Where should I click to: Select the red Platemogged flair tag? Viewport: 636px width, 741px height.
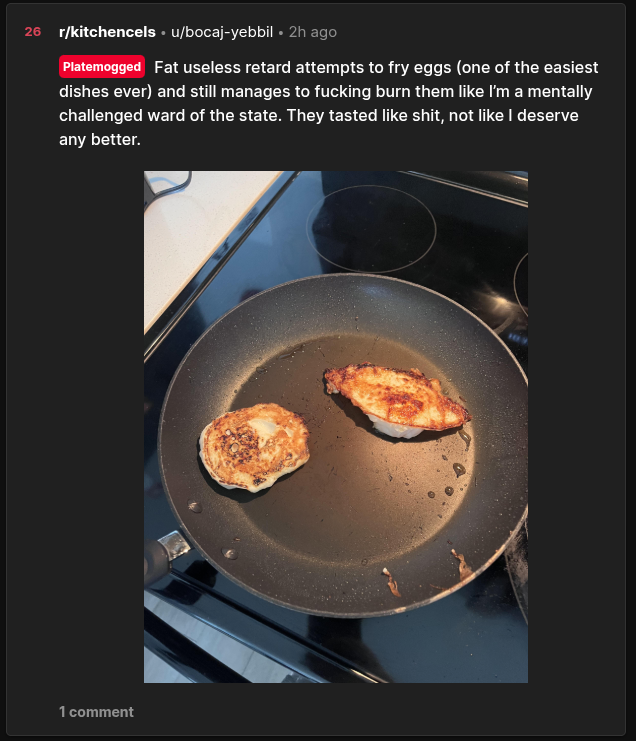(x=102, y=67)
